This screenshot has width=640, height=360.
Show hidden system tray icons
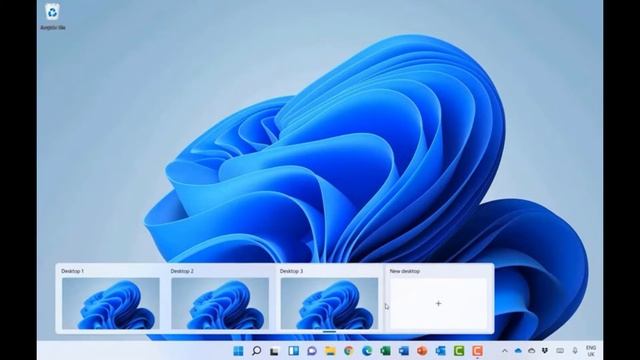[504, 351]
